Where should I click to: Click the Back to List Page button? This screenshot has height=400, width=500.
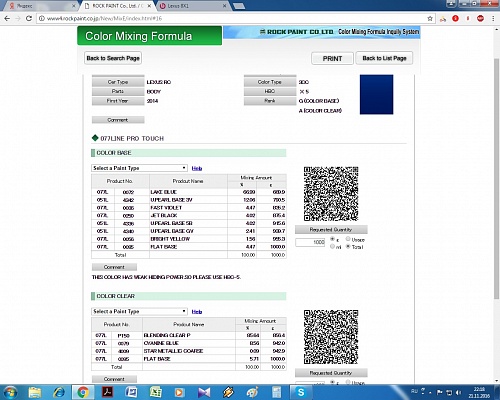click(x=384, y=58)
